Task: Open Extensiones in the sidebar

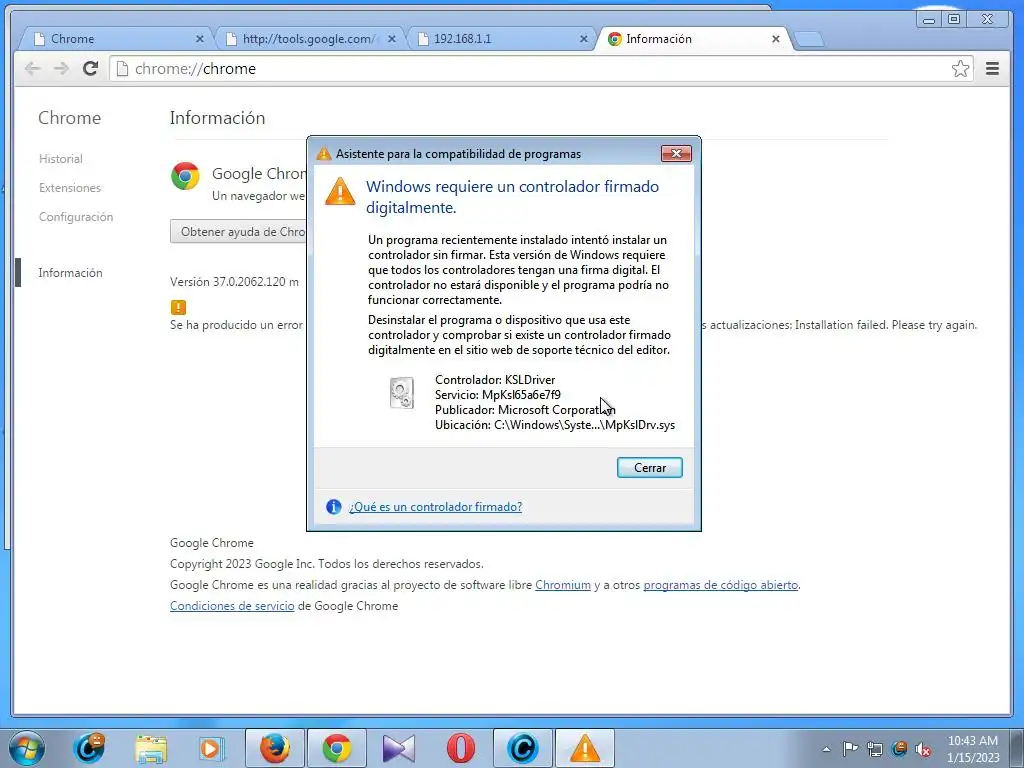Action: click(70, 188)
